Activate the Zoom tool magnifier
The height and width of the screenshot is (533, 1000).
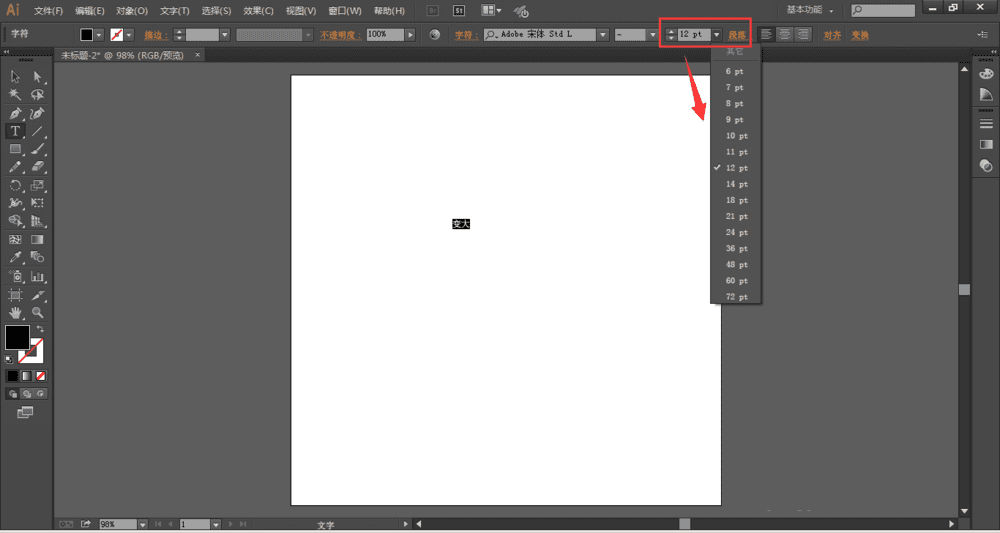[38, 312]
